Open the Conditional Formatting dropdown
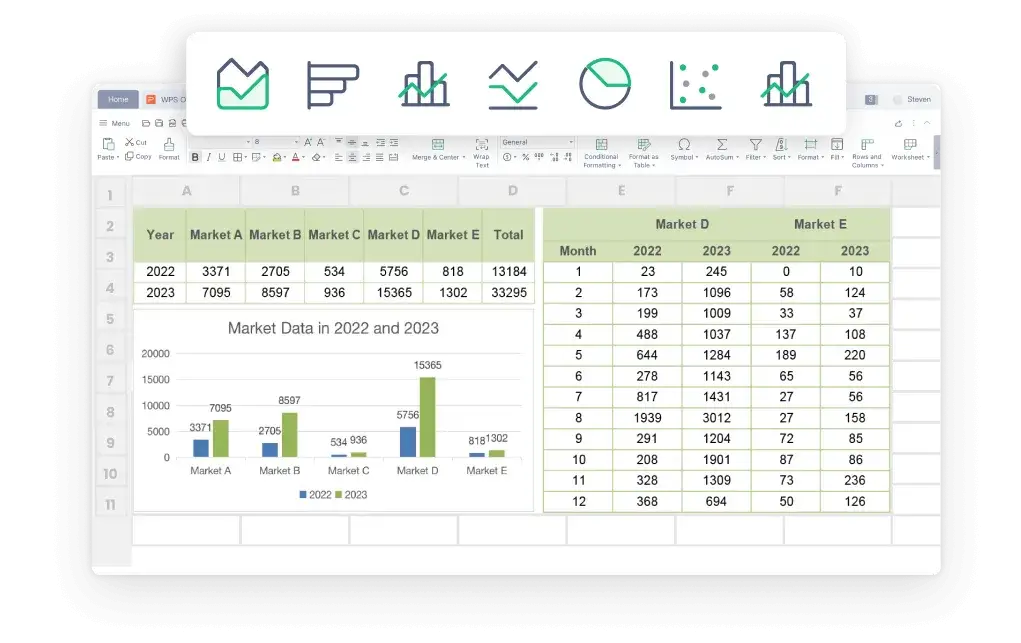1021x643 pixels. [602, 150]
